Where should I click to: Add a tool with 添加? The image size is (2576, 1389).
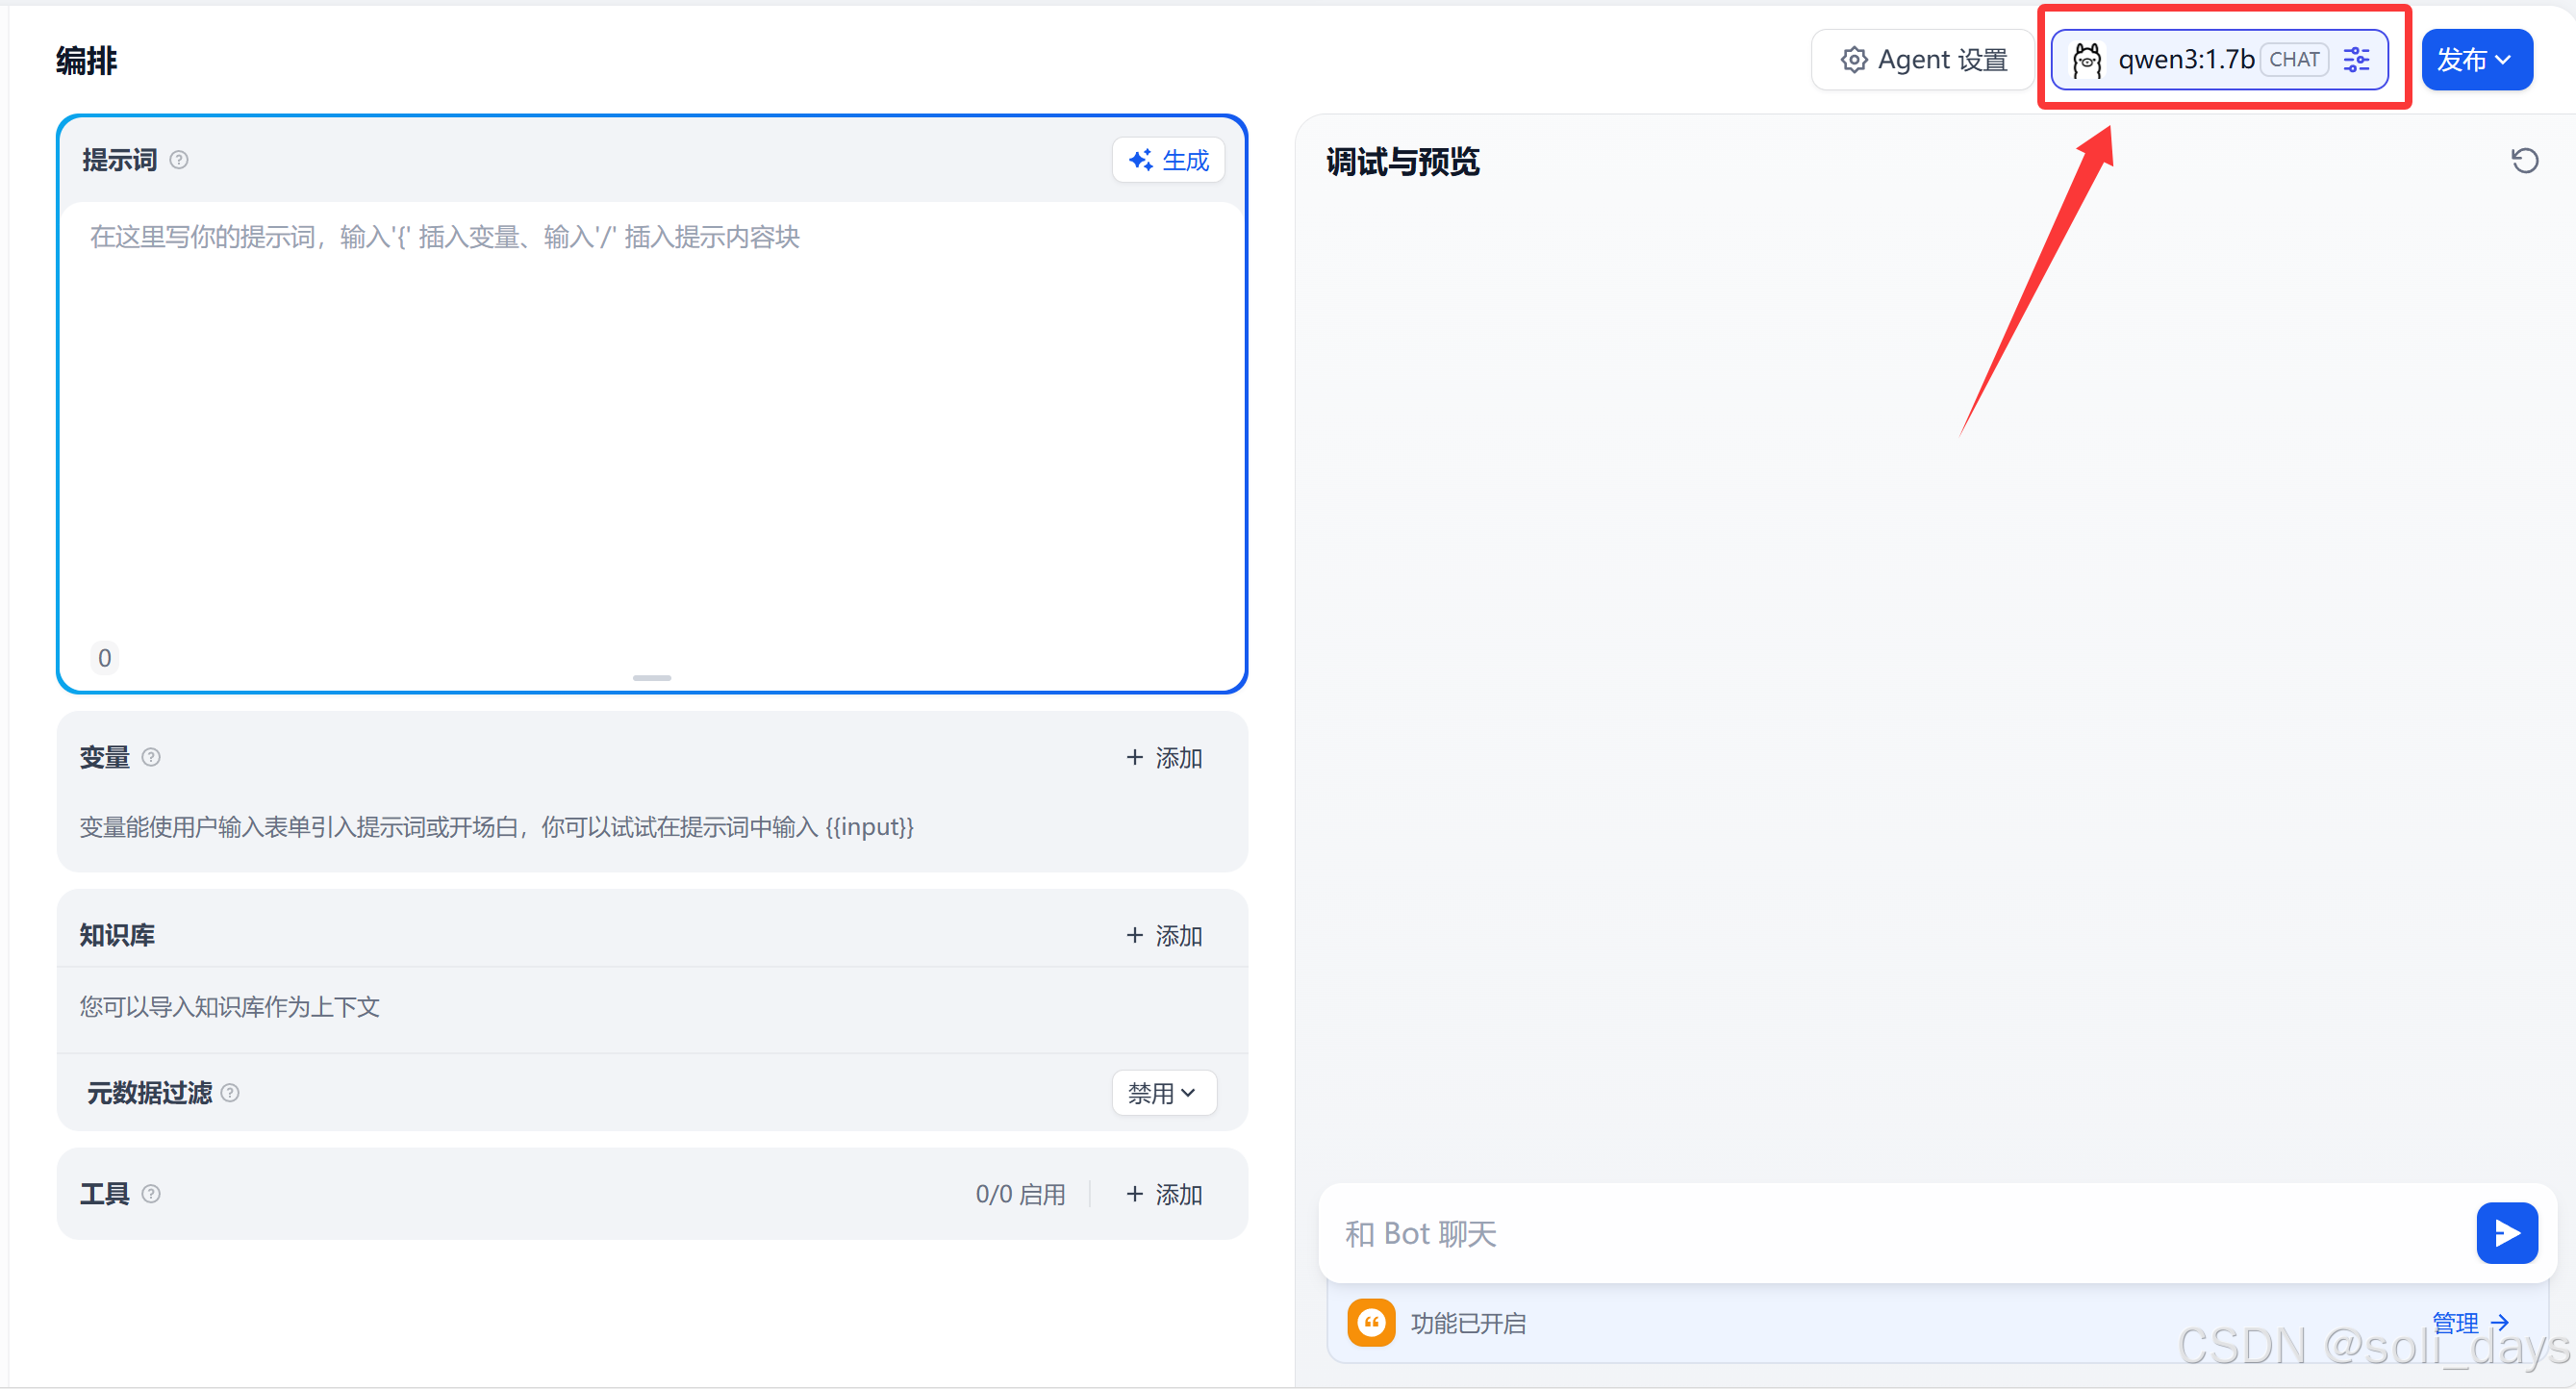pos(1164,1195)
